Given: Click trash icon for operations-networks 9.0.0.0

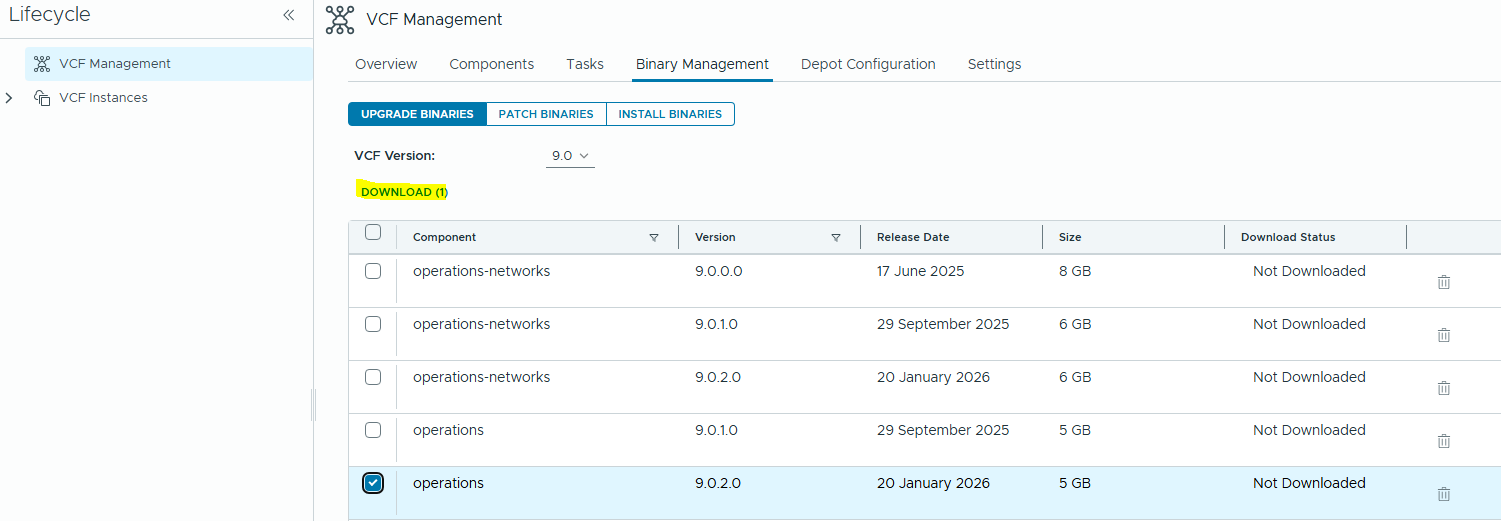Looking at the screenshot, I should 1443,282.
